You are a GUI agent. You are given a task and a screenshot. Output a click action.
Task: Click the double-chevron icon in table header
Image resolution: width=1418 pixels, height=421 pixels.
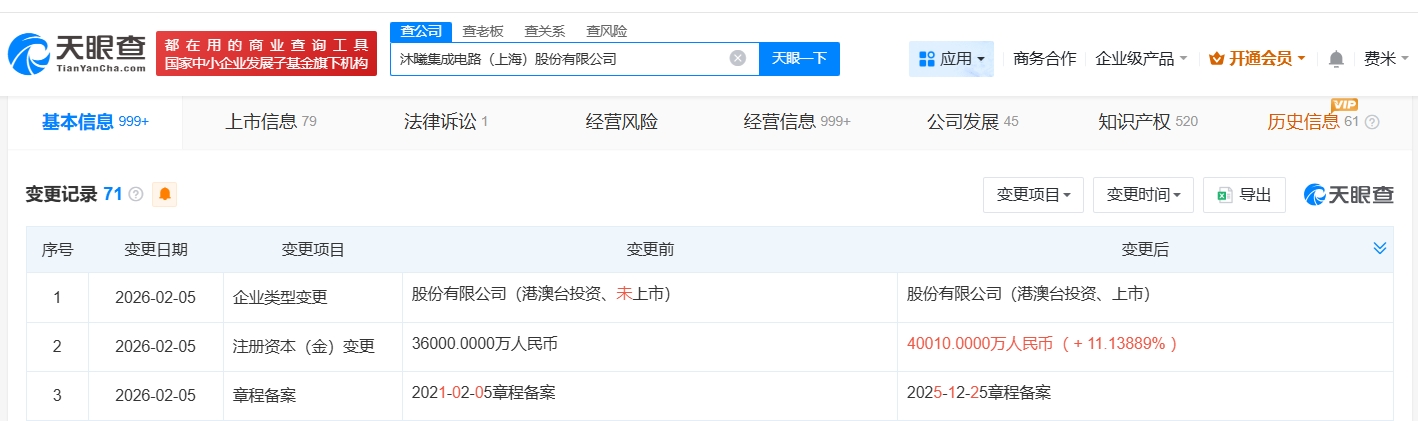click(1379, 248)
